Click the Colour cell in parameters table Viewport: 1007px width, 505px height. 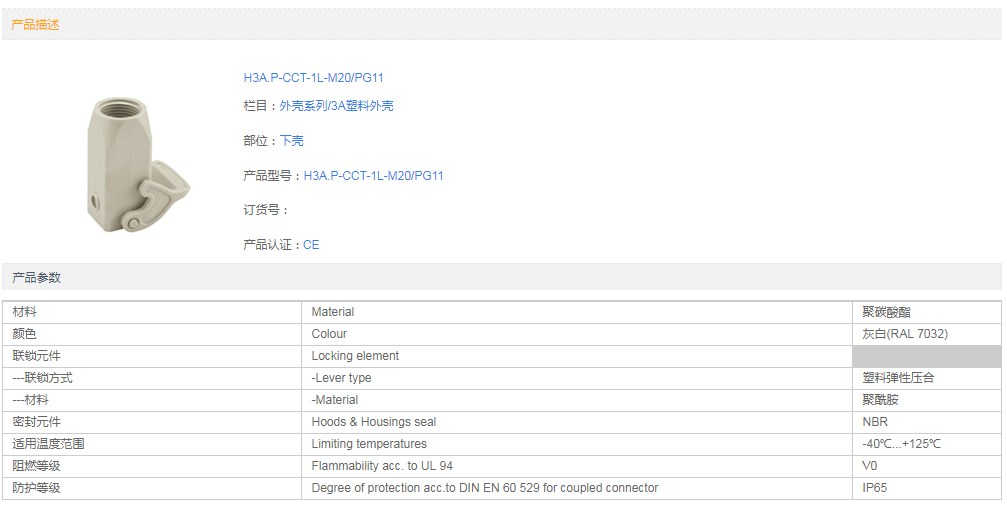pos(329,334)
